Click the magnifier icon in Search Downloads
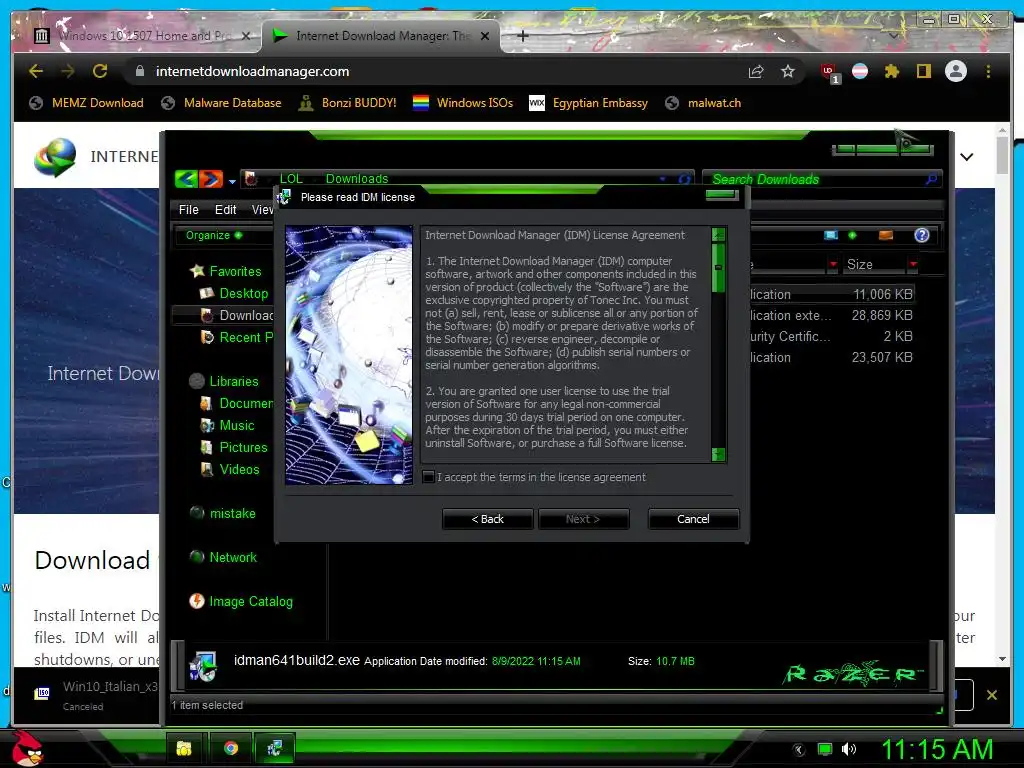 pos(931,178)
